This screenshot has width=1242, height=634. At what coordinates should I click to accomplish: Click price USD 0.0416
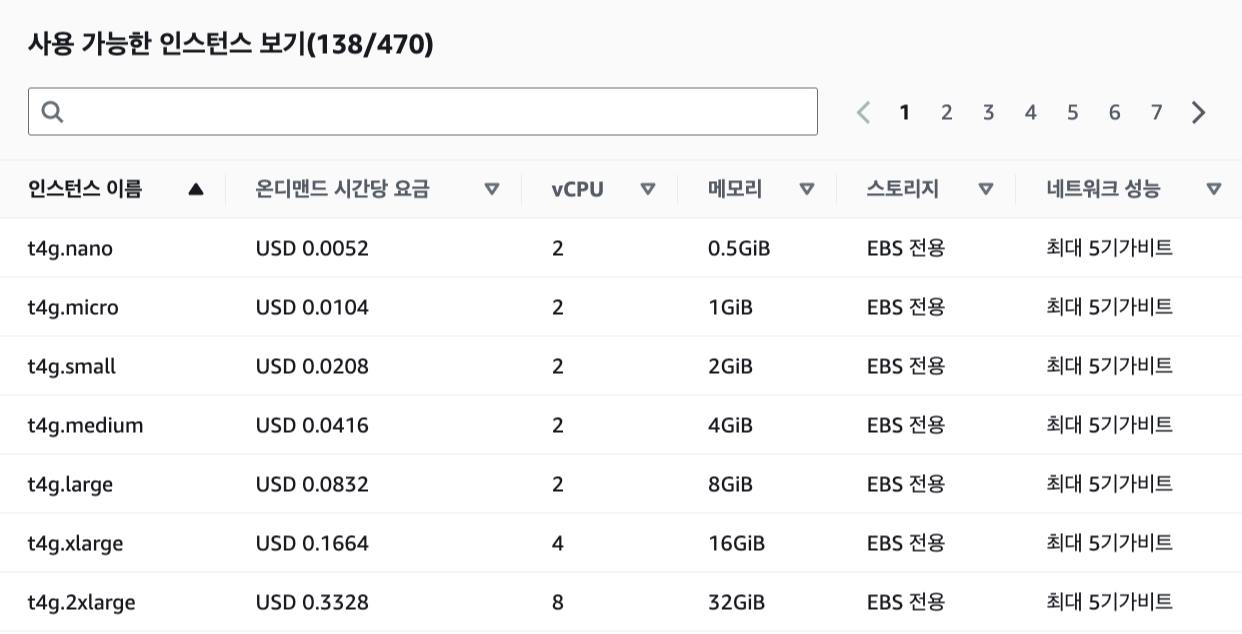coord(312,425)
